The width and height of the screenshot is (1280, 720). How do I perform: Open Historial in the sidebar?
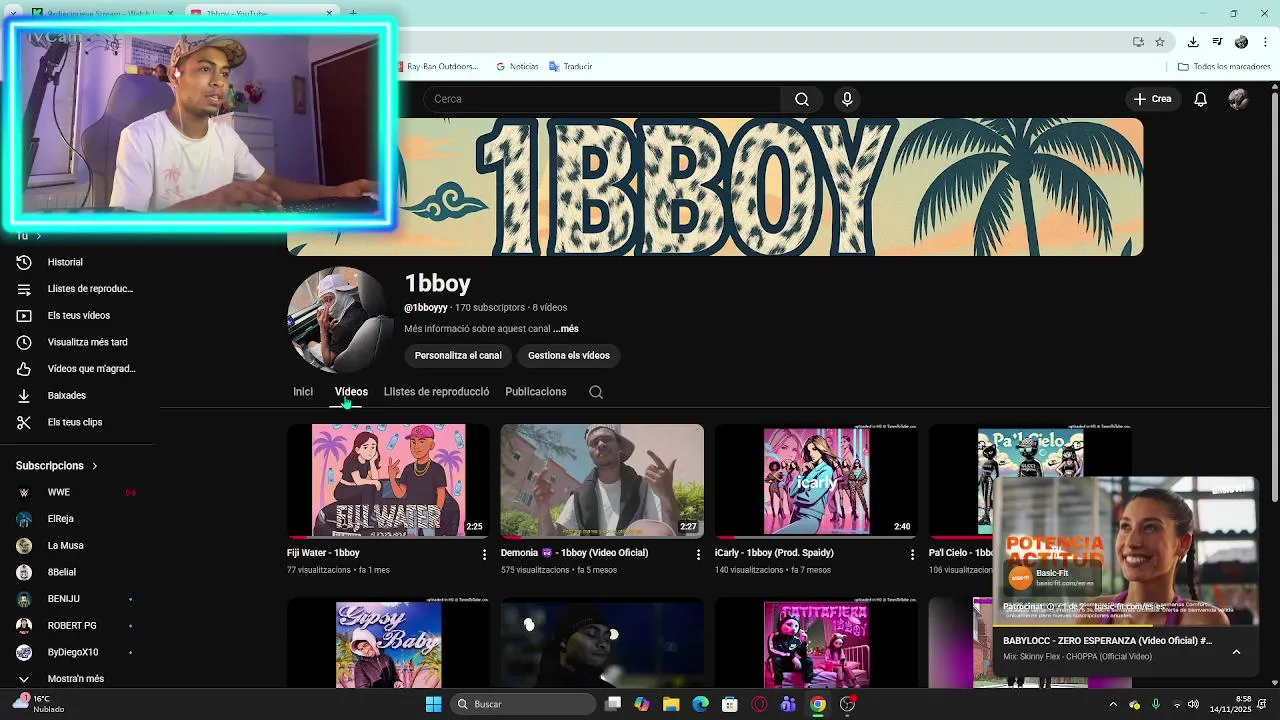point(77,262)
